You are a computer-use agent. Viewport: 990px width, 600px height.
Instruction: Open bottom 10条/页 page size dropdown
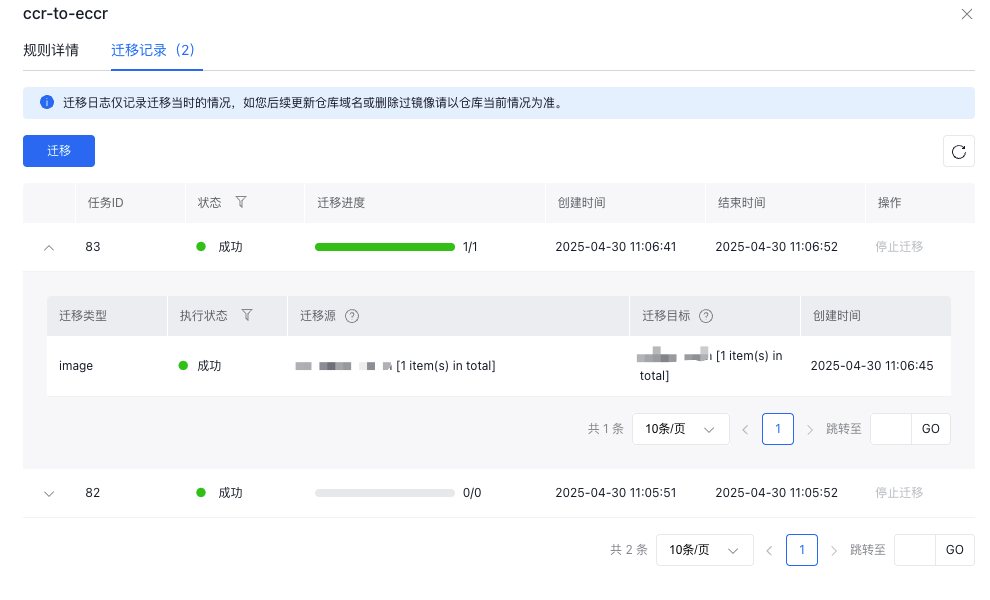(x=705, y=550)
